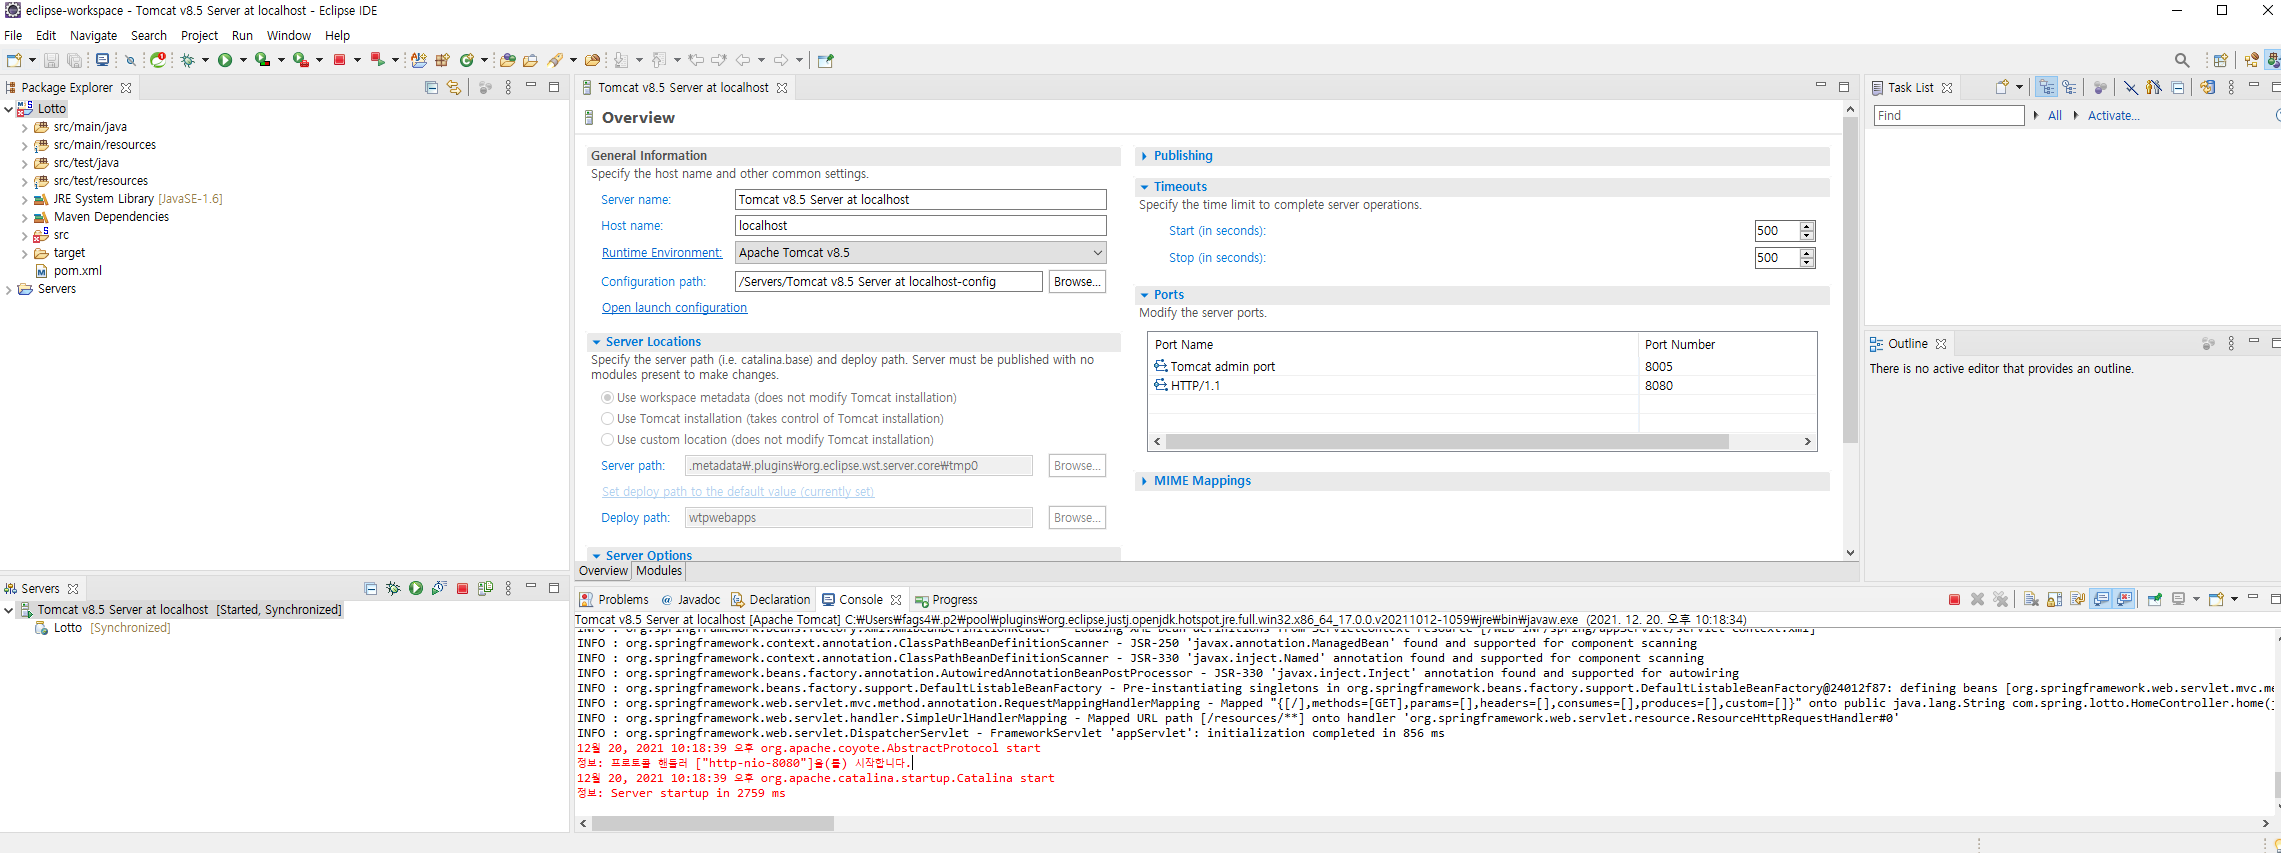The height and width of the screenshot is (853, 2281).
Task: Click the Find field in Task List
Action: click(1948, 116)
